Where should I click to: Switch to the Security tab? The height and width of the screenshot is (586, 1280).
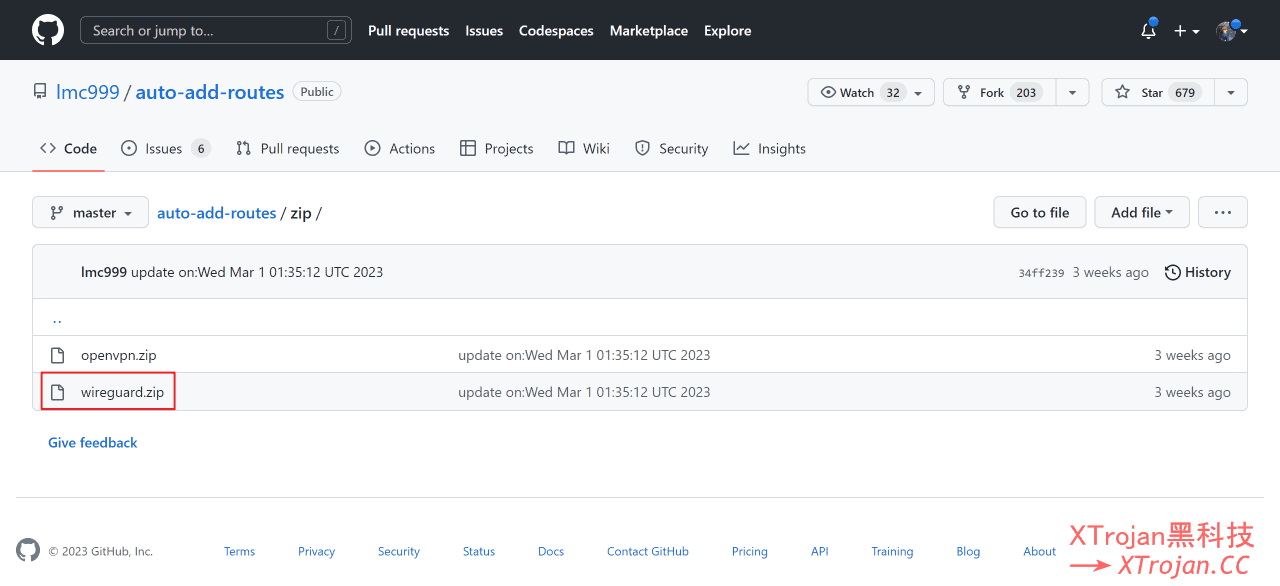click(671, 148)
